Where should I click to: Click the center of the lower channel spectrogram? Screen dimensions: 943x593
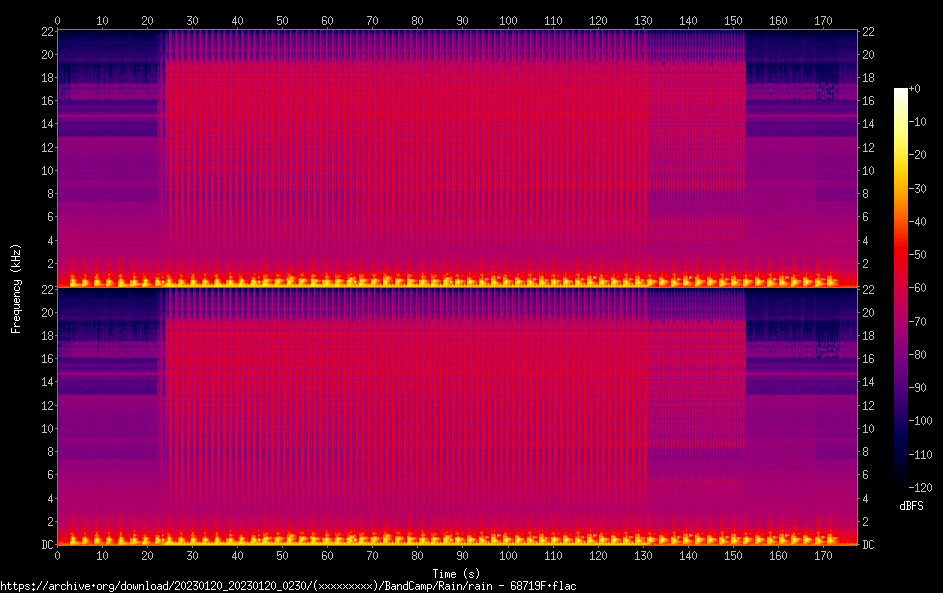pos(457,416)
